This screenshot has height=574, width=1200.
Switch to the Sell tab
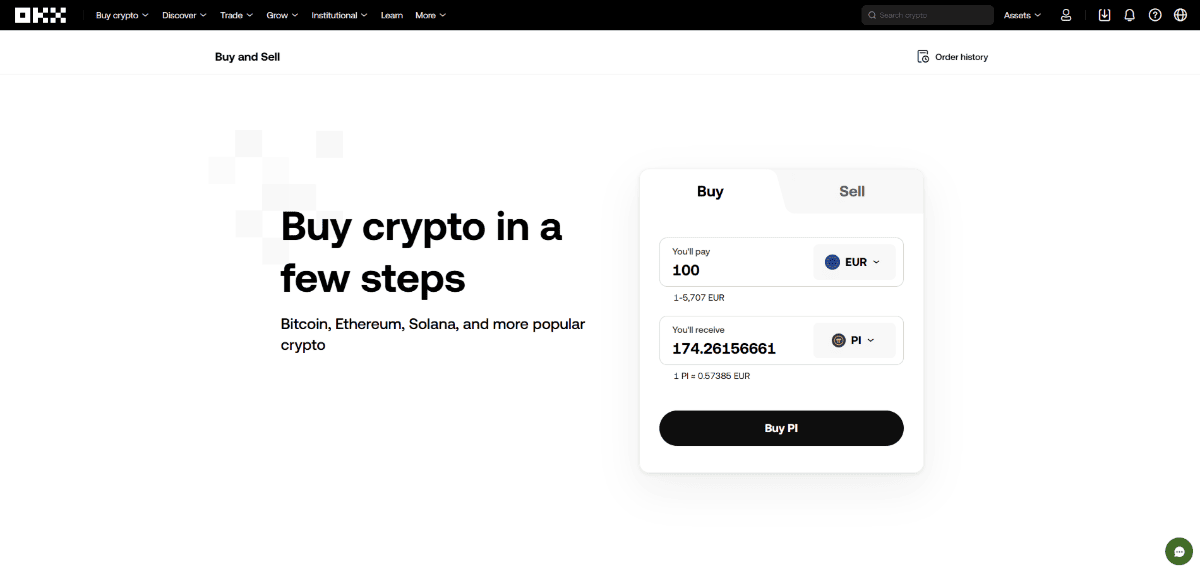pos(851,191)
